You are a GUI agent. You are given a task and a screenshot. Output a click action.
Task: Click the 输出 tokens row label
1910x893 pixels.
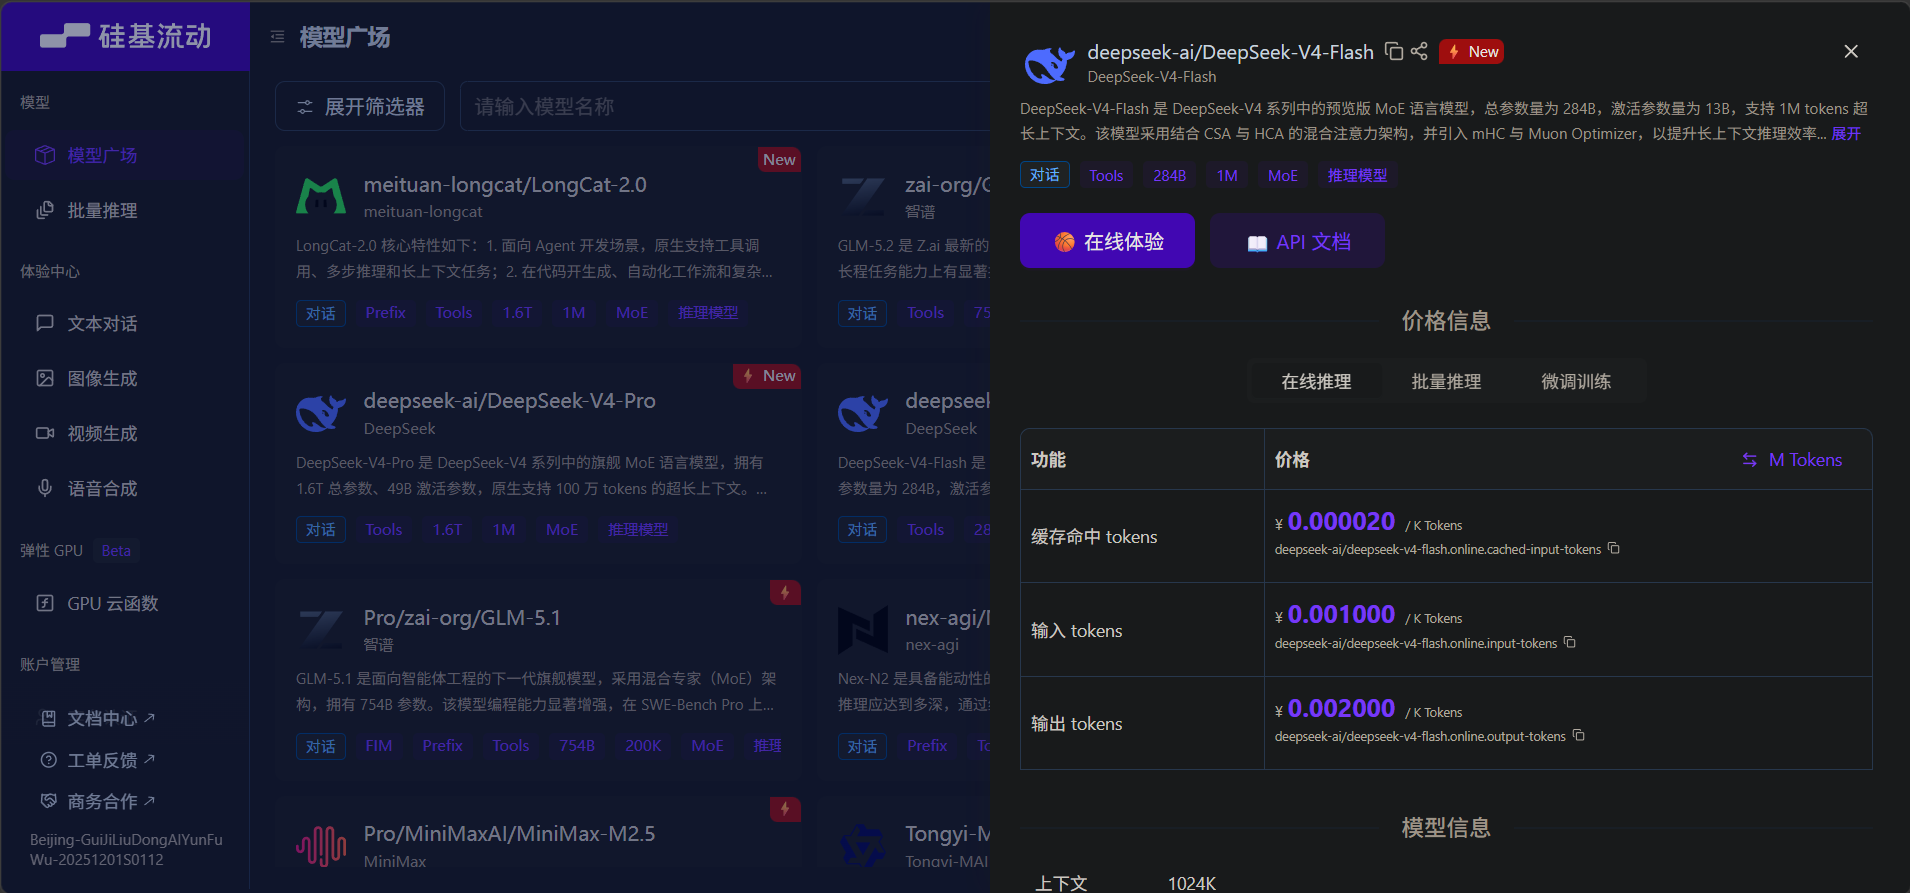tap(1077, 724)
